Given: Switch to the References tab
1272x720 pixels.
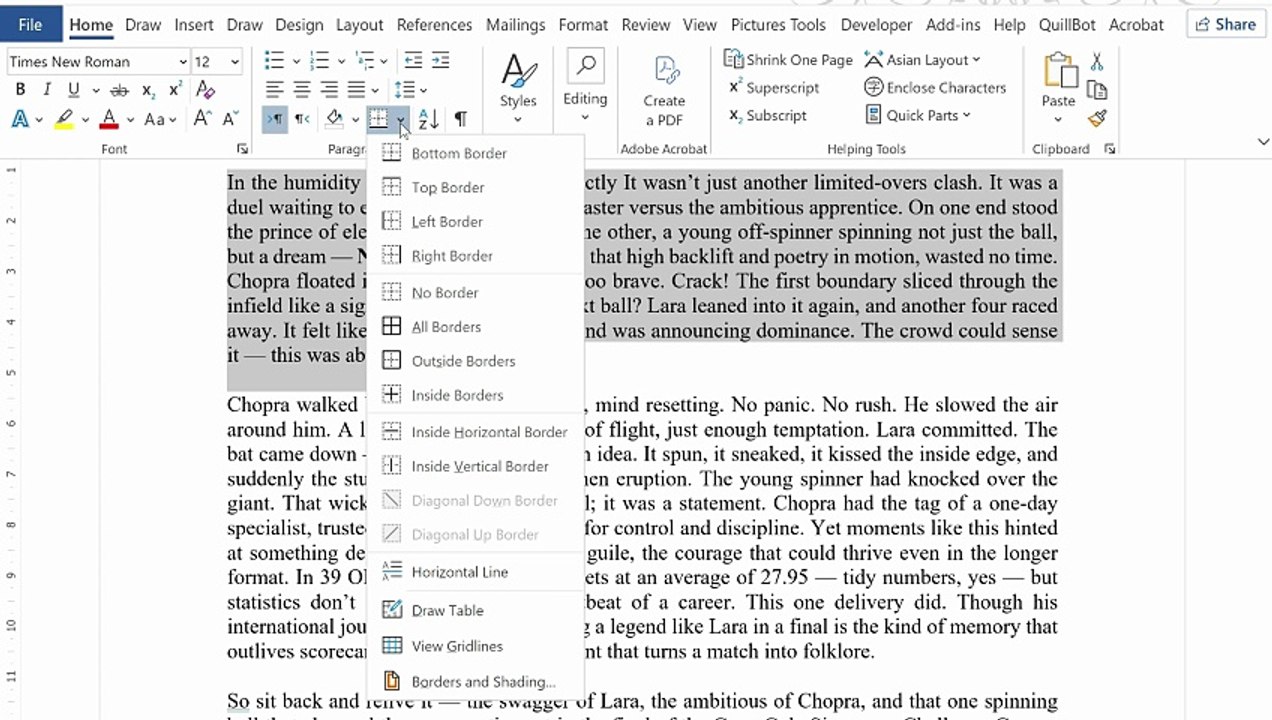Looking at the screenshot, I should pyautogui.click(x=434, y=24).
